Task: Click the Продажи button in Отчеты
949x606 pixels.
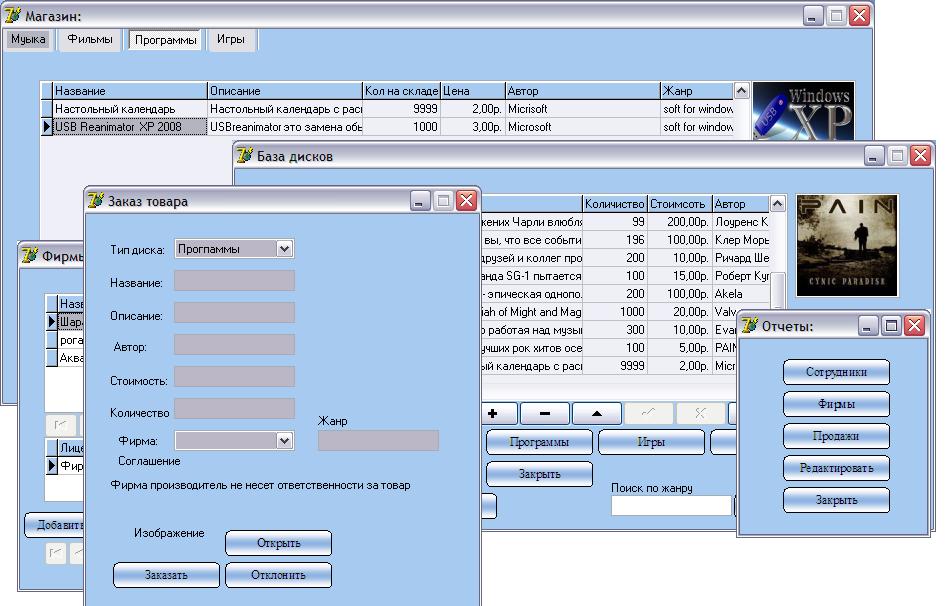Action: point(836,436)
